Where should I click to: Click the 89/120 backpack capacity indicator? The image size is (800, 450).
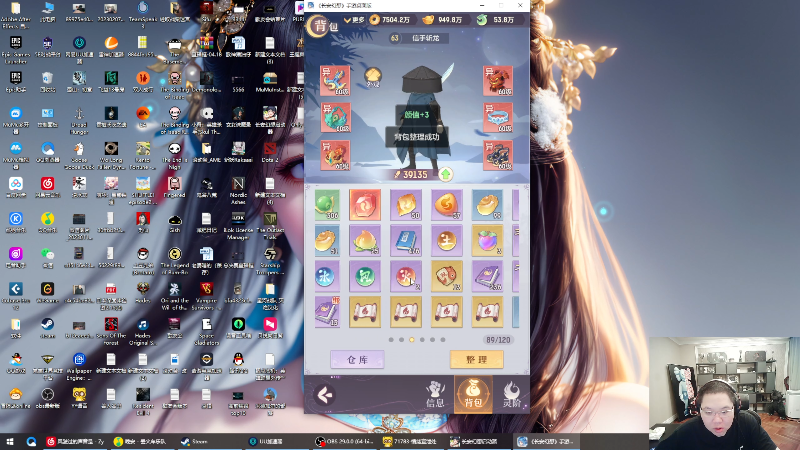[x=498, y=340]
